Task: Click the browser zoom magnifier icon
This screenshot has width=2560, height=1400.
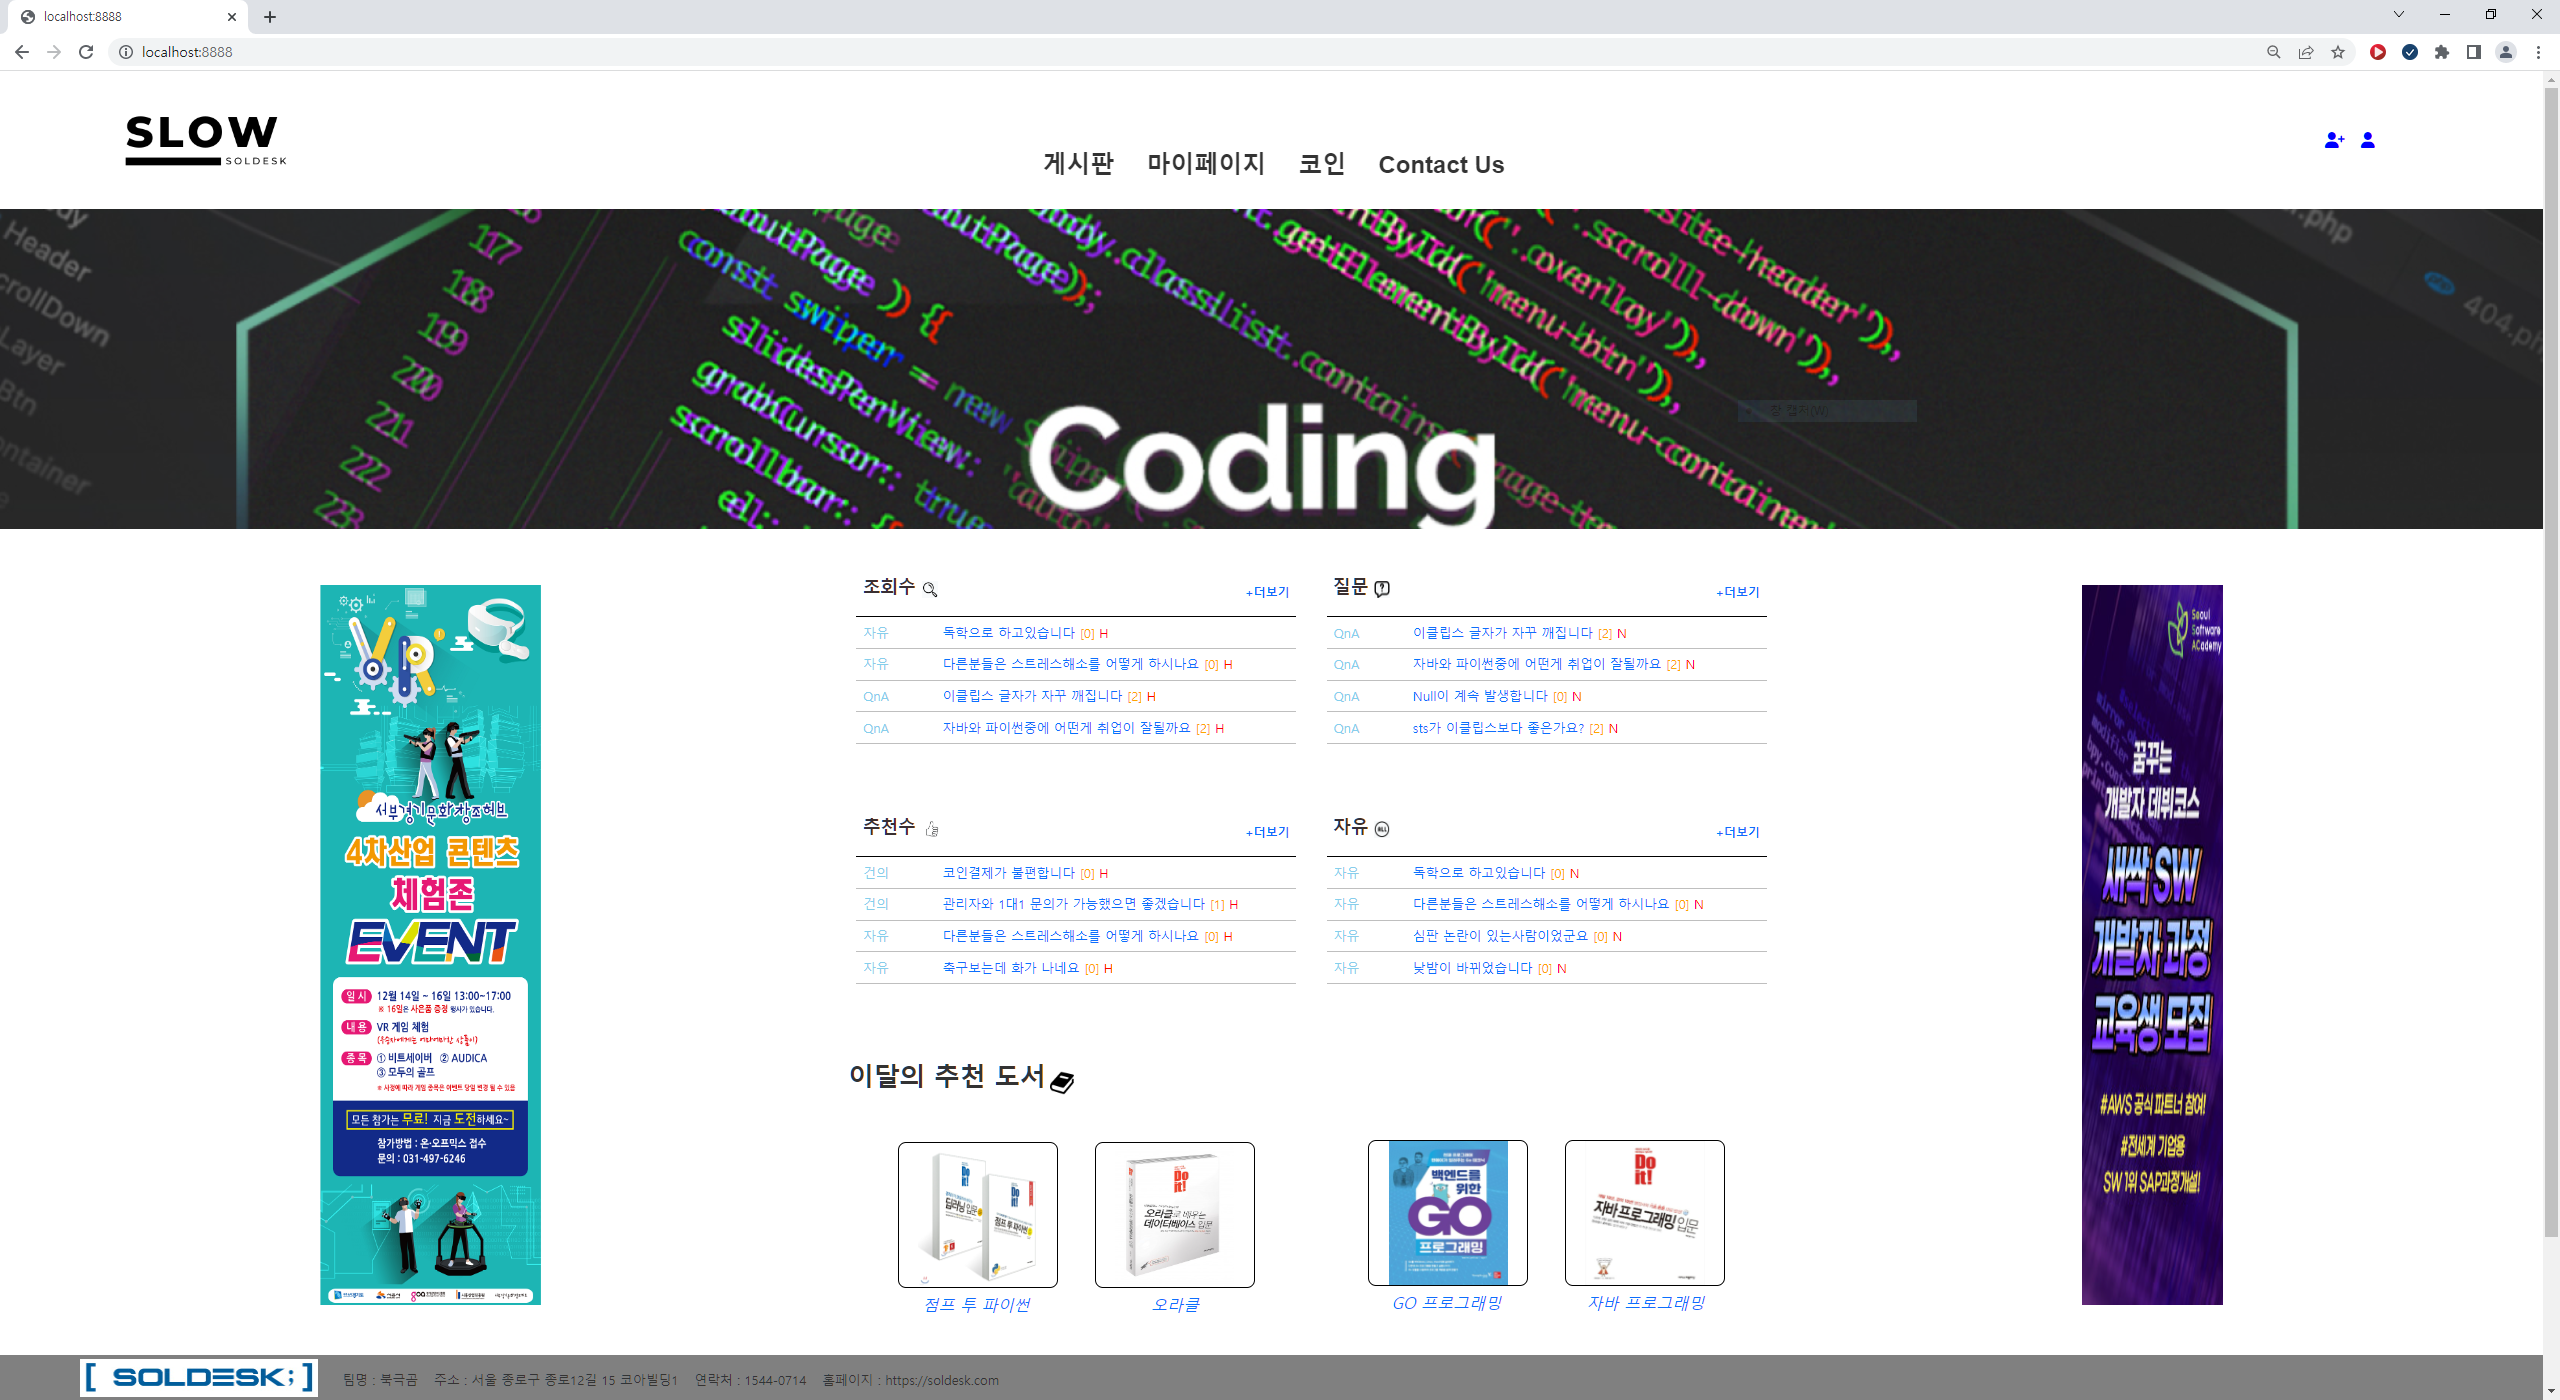Action: (2273, 52)
